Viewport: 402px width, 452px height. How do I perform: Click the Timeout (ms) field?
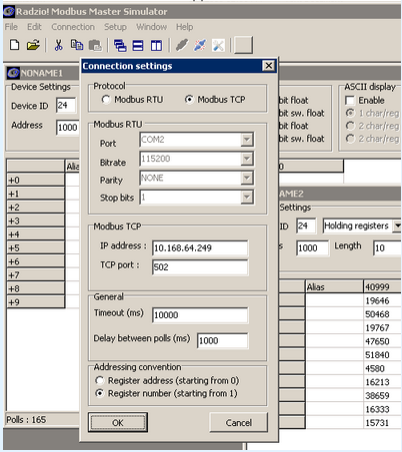coord(200,315)
